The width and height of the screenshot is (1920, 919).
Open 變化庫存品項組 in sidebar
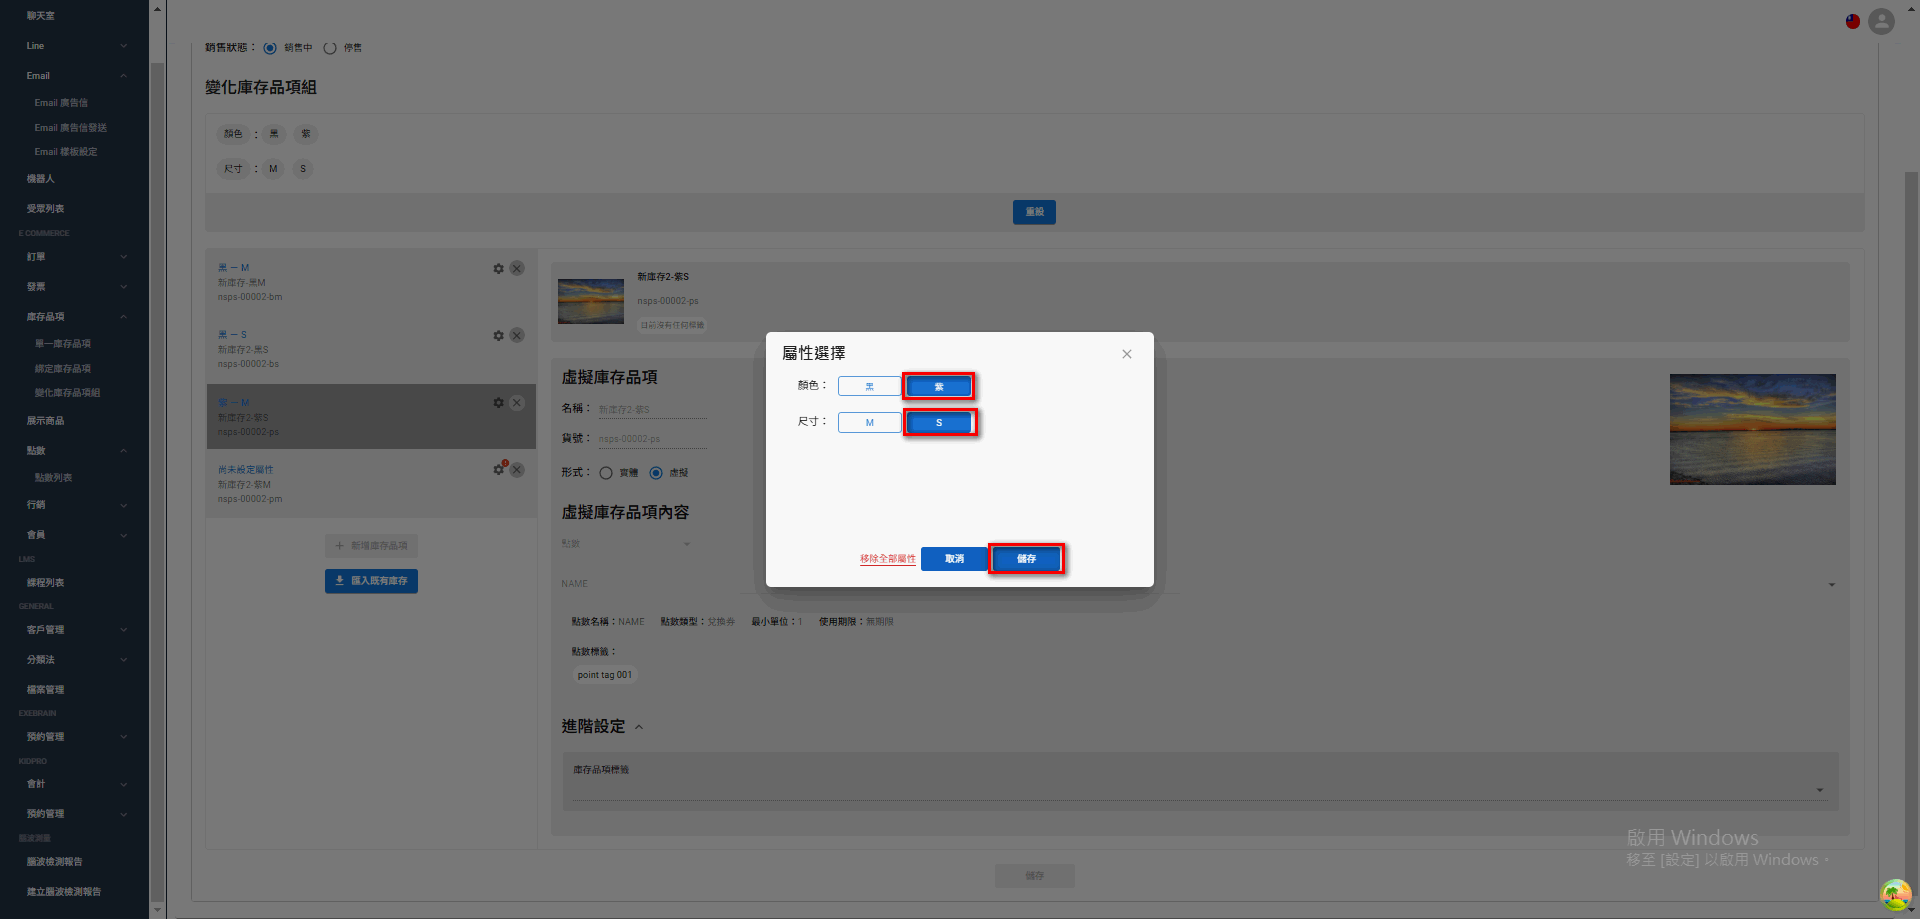coord(67,393)
